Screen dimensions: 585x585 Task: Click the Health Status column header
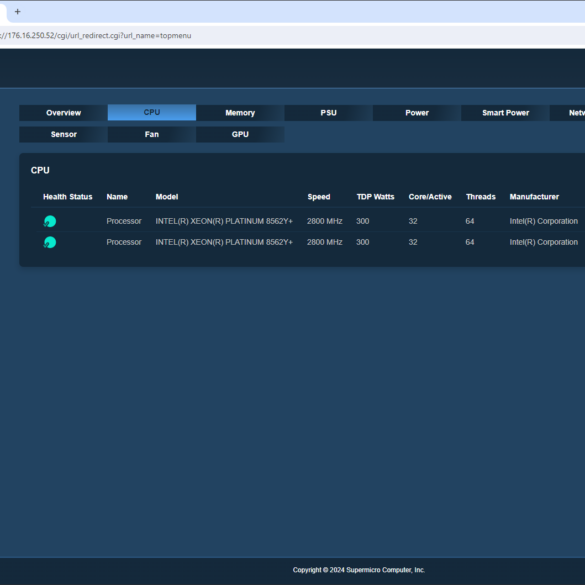(68, 197)
